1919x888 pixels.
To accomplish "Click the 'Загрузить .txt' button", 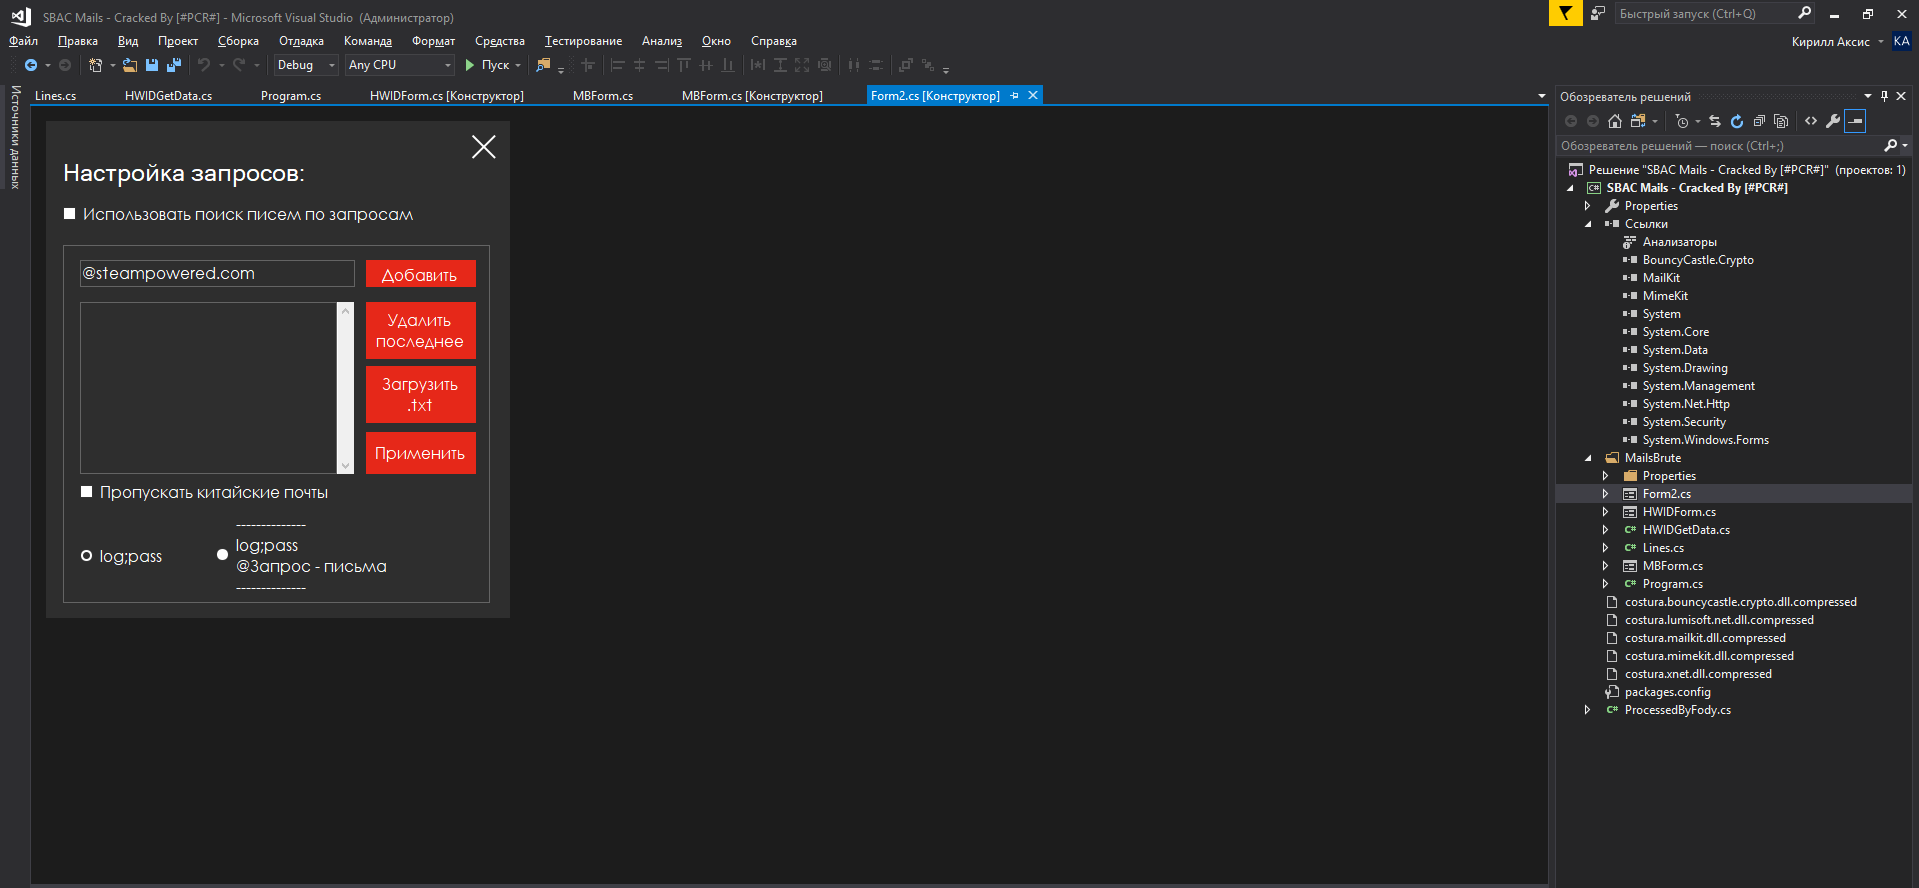I will pyautogui.click(x=420, y=394).
